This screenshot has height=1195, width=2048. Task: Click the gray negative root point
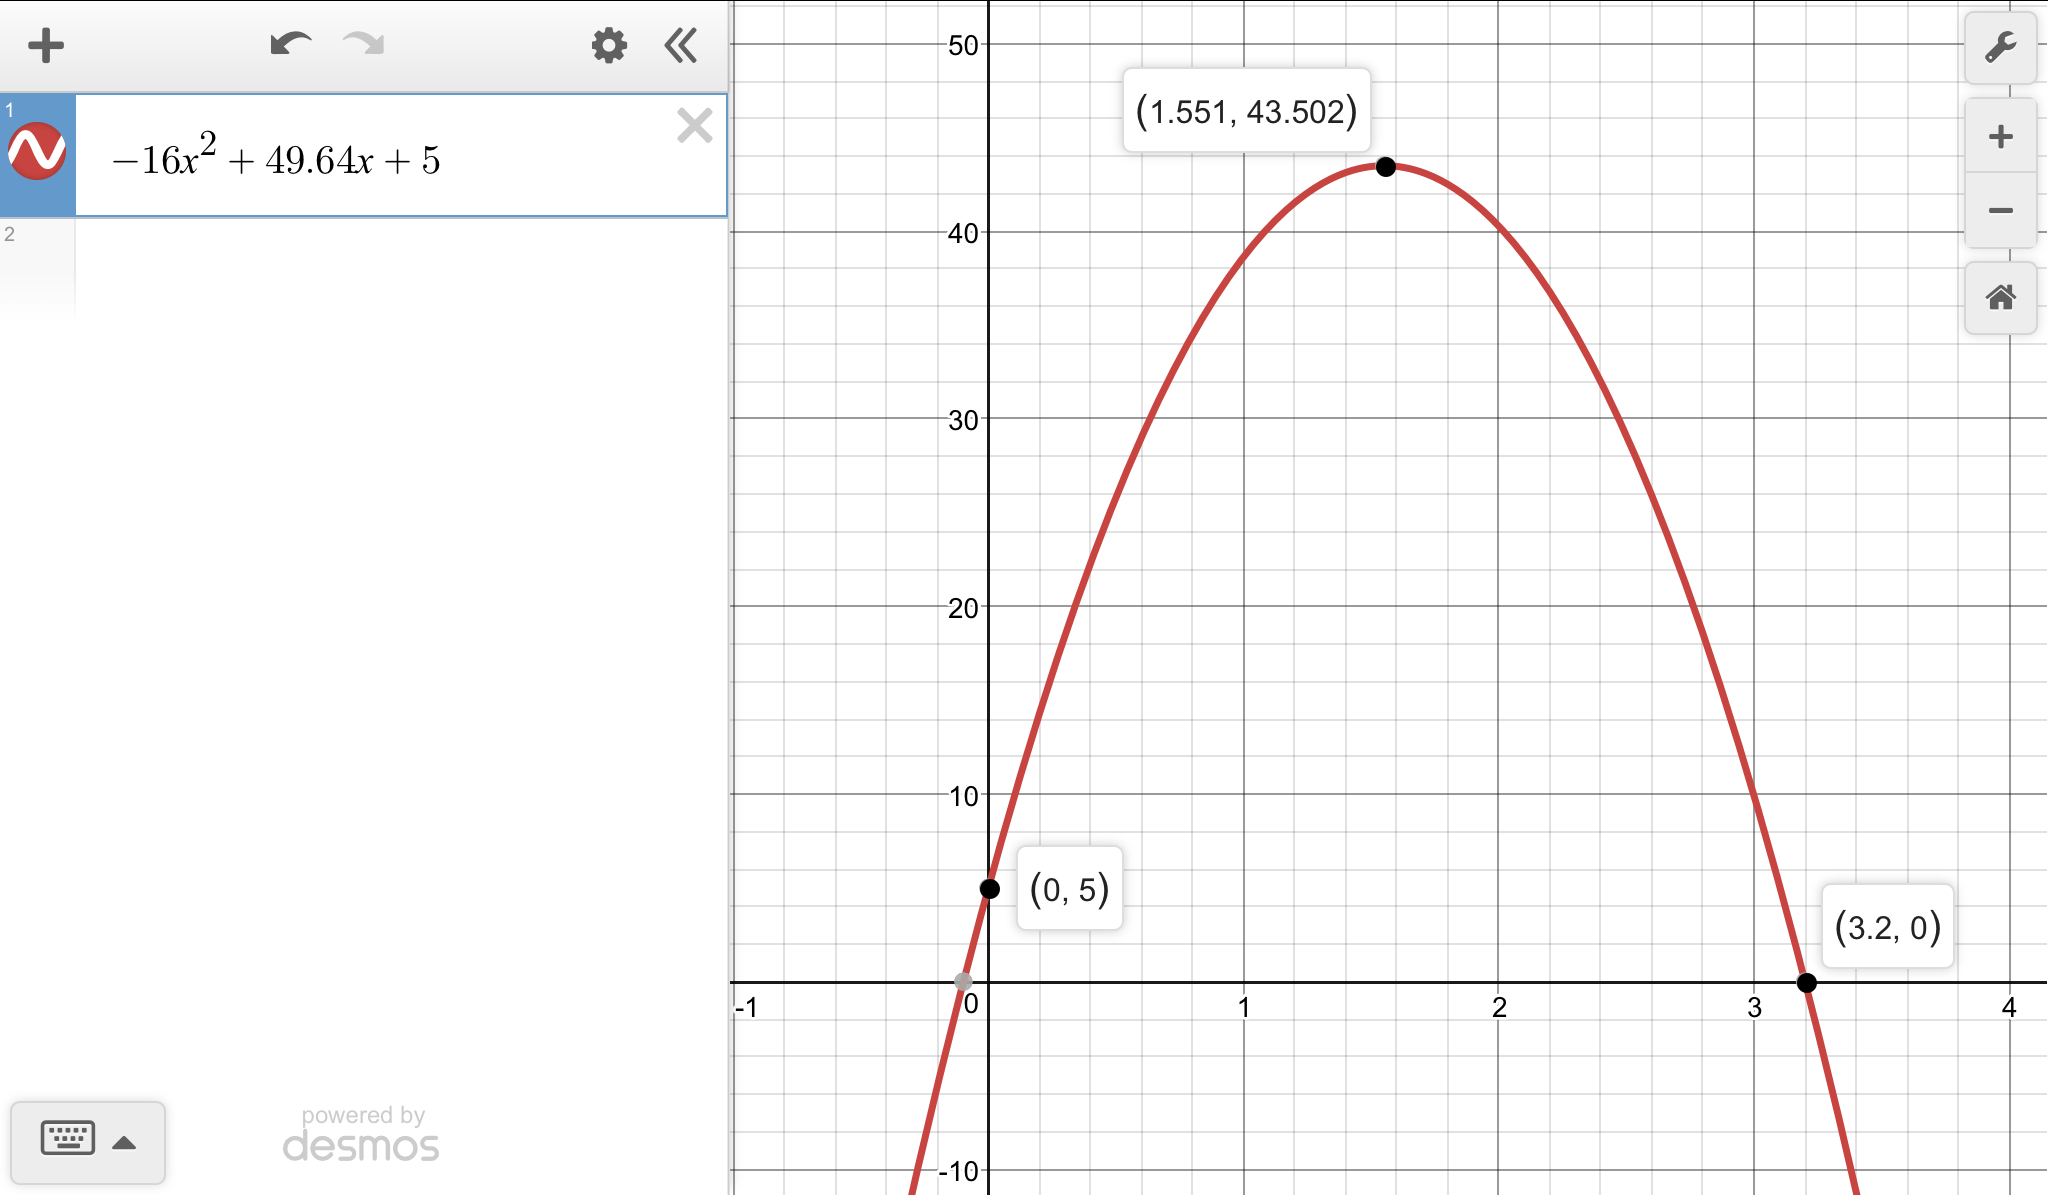click(x=963, y=982)
